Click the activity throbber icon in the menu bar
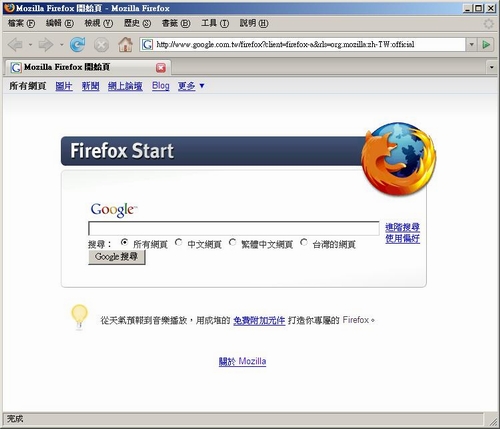 [x=489, y=23]
